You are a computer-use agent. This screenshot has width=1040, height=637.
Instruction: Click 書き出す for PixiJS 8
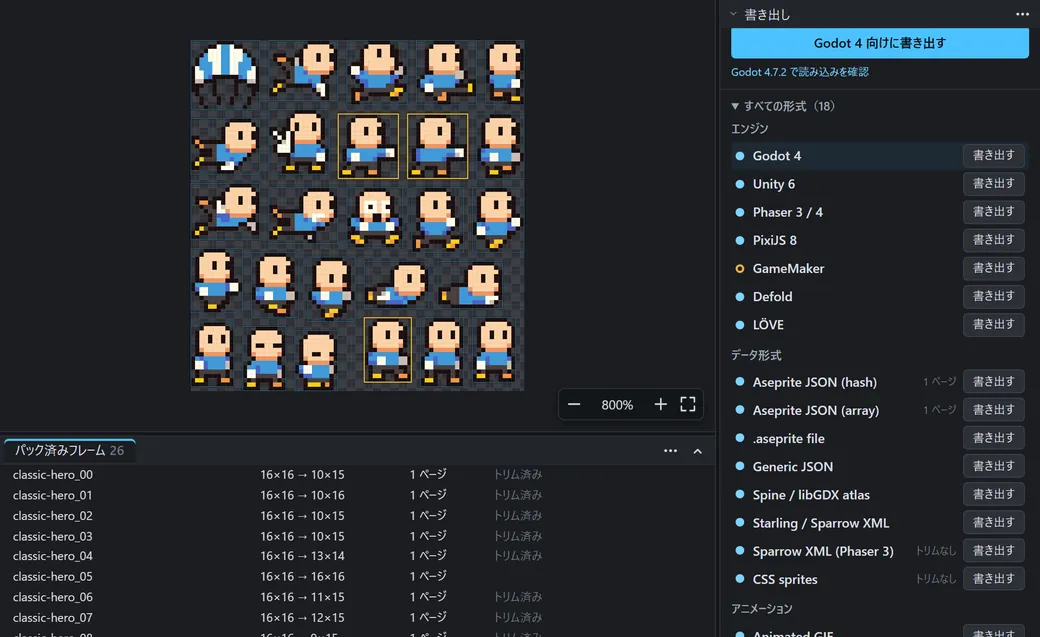pos(994,240)
